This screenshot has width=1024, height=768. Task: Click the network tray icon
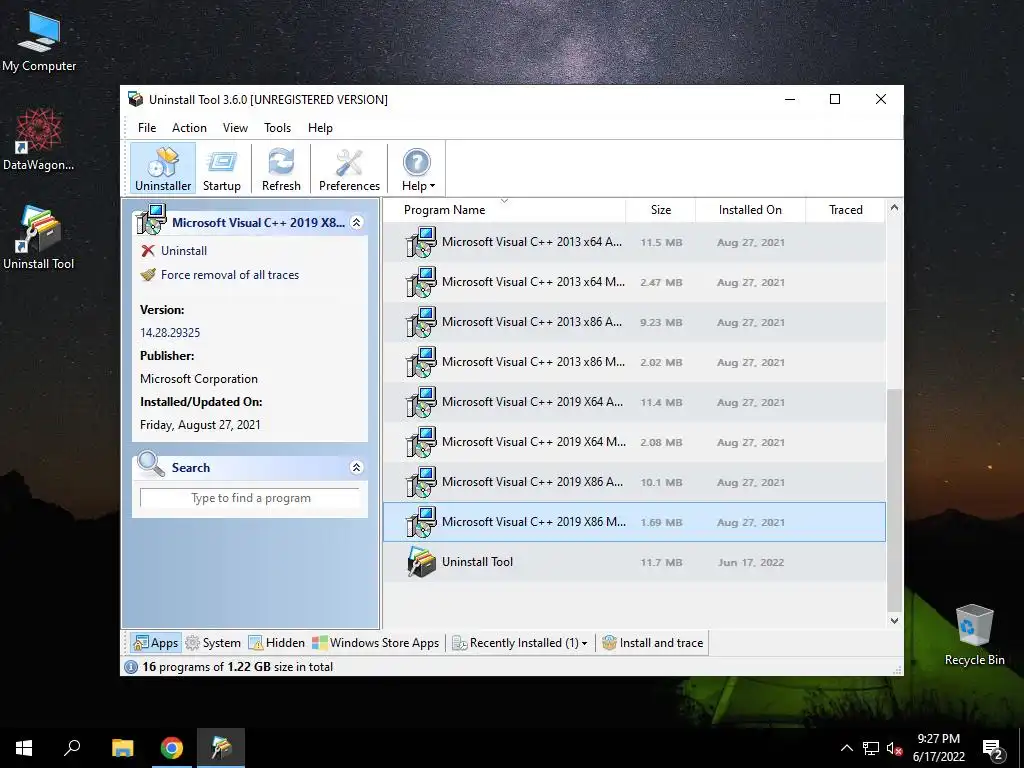point(871,748)
